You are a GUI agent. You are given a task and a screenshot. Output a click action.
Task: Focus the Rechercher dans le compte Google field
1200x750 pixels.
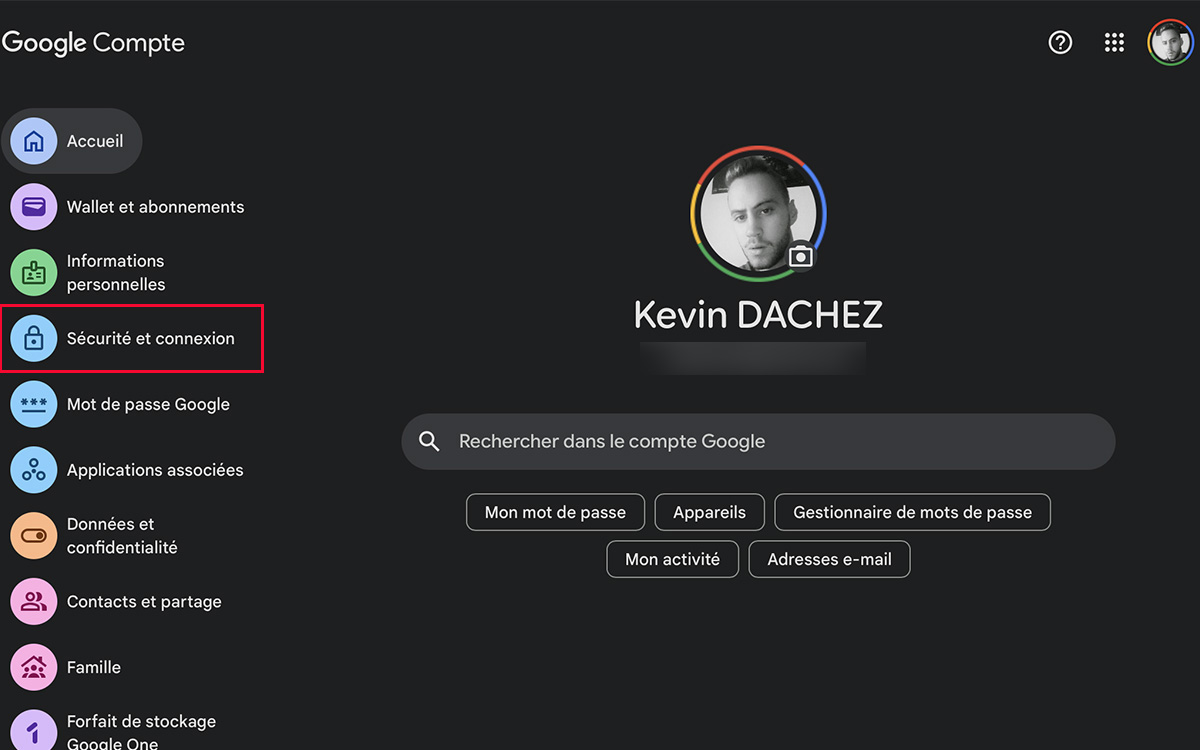coord(758,442)
